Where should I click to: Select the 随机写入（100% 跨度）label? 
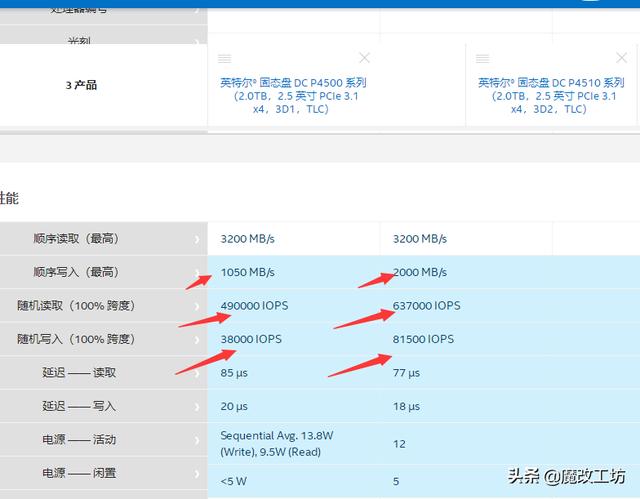click(76, 339)
